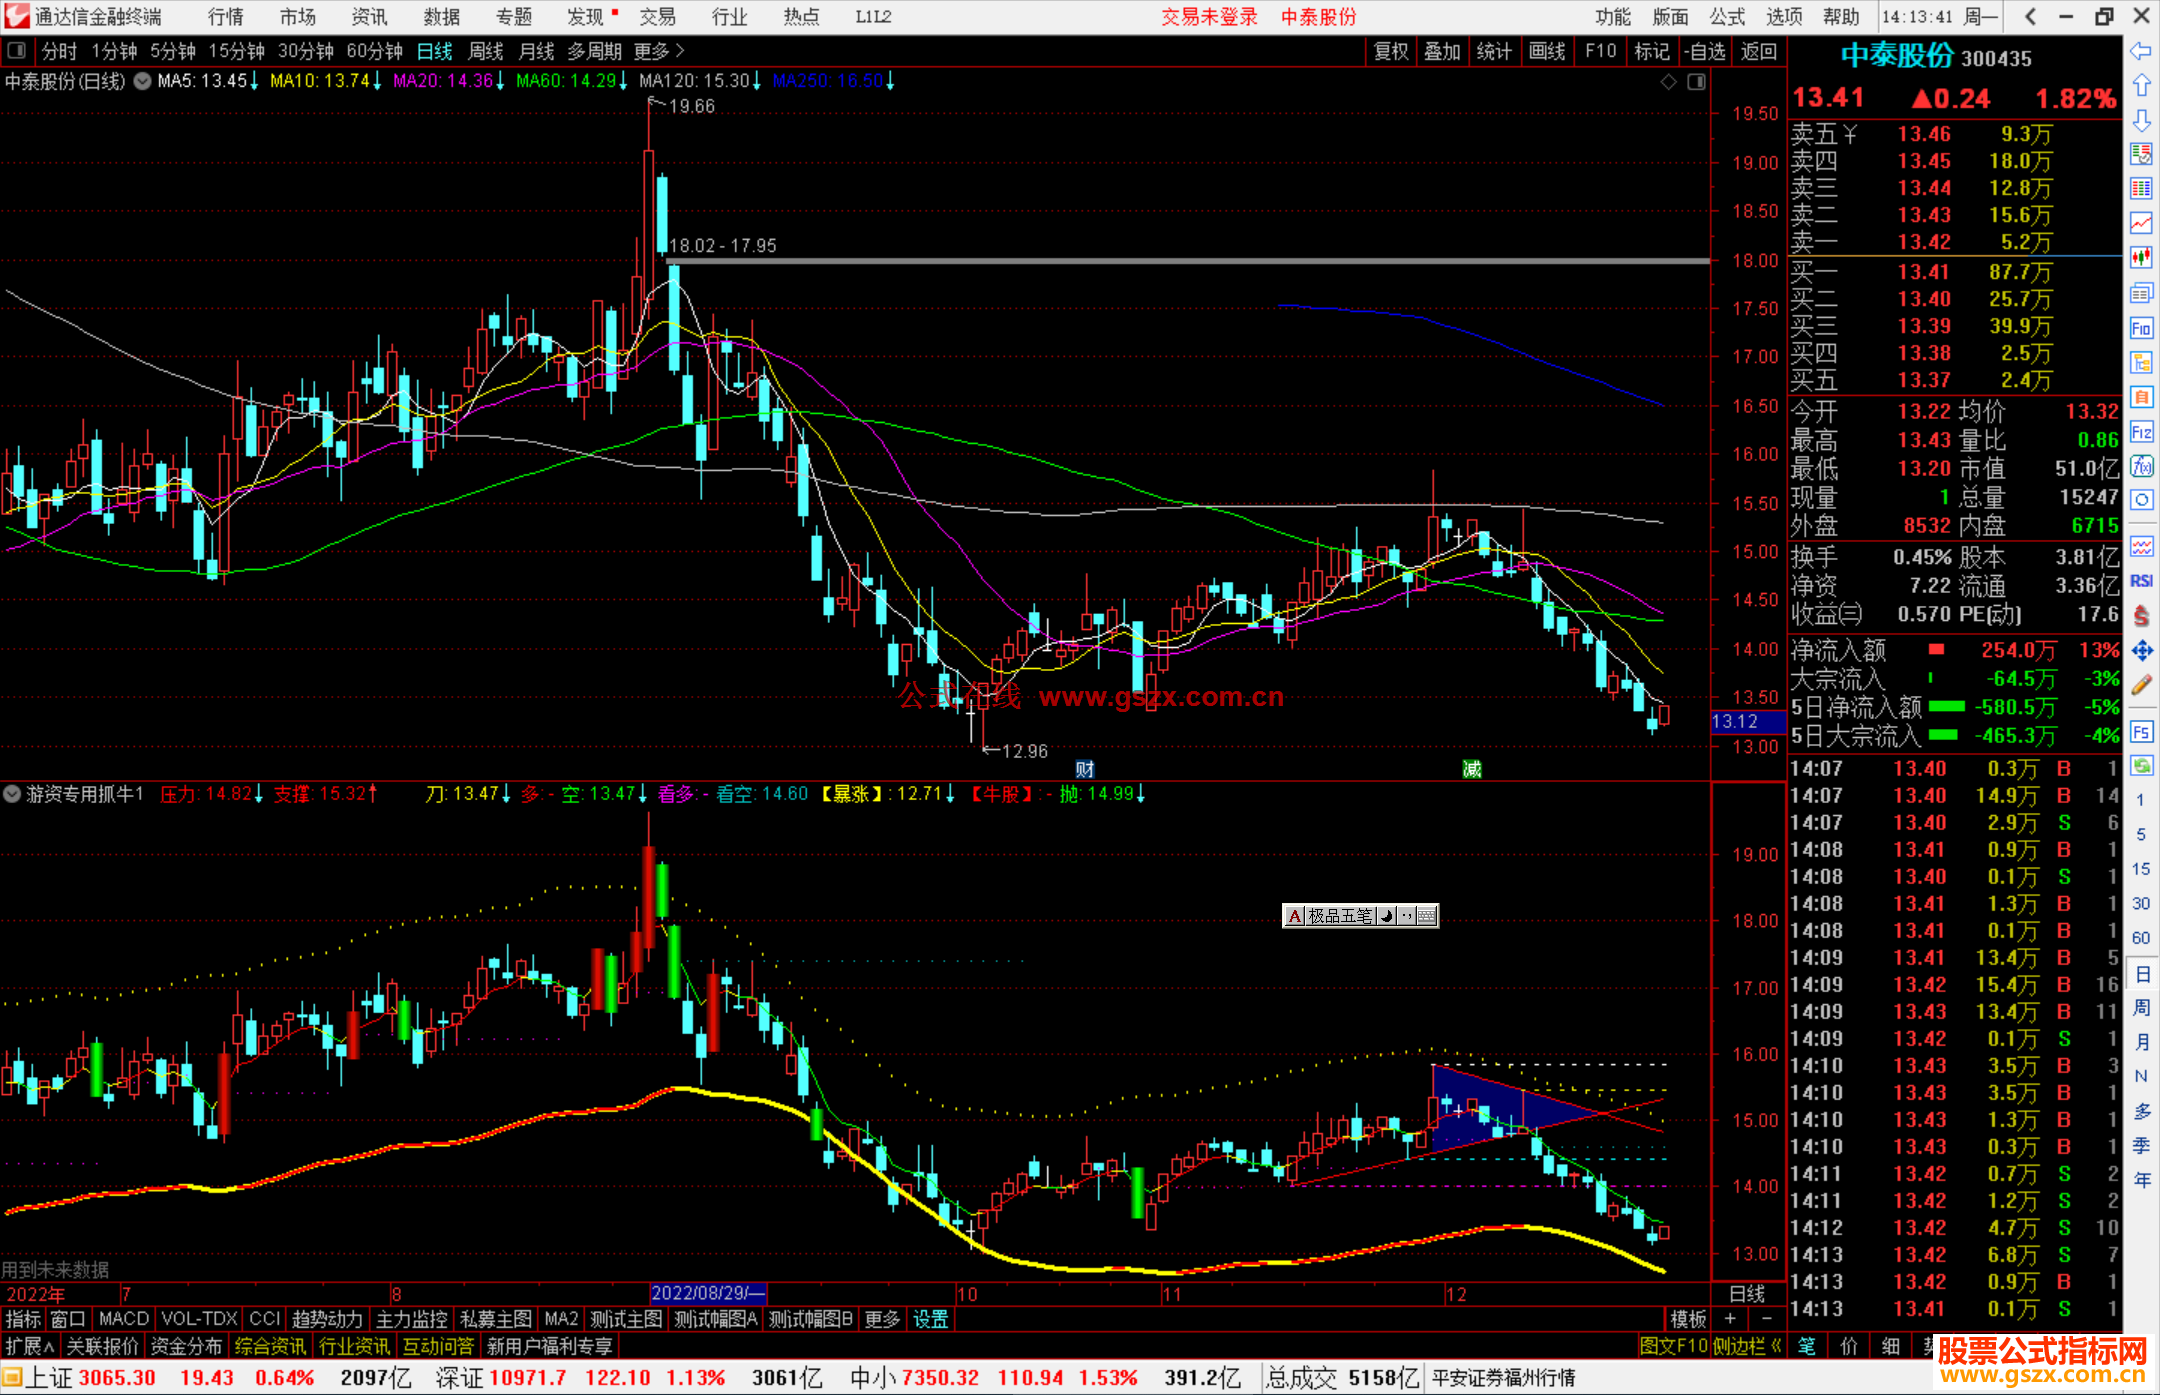The image size is (2160, 1395).
Task: Click the 画线 drawing button
Action: (1546, 51)
